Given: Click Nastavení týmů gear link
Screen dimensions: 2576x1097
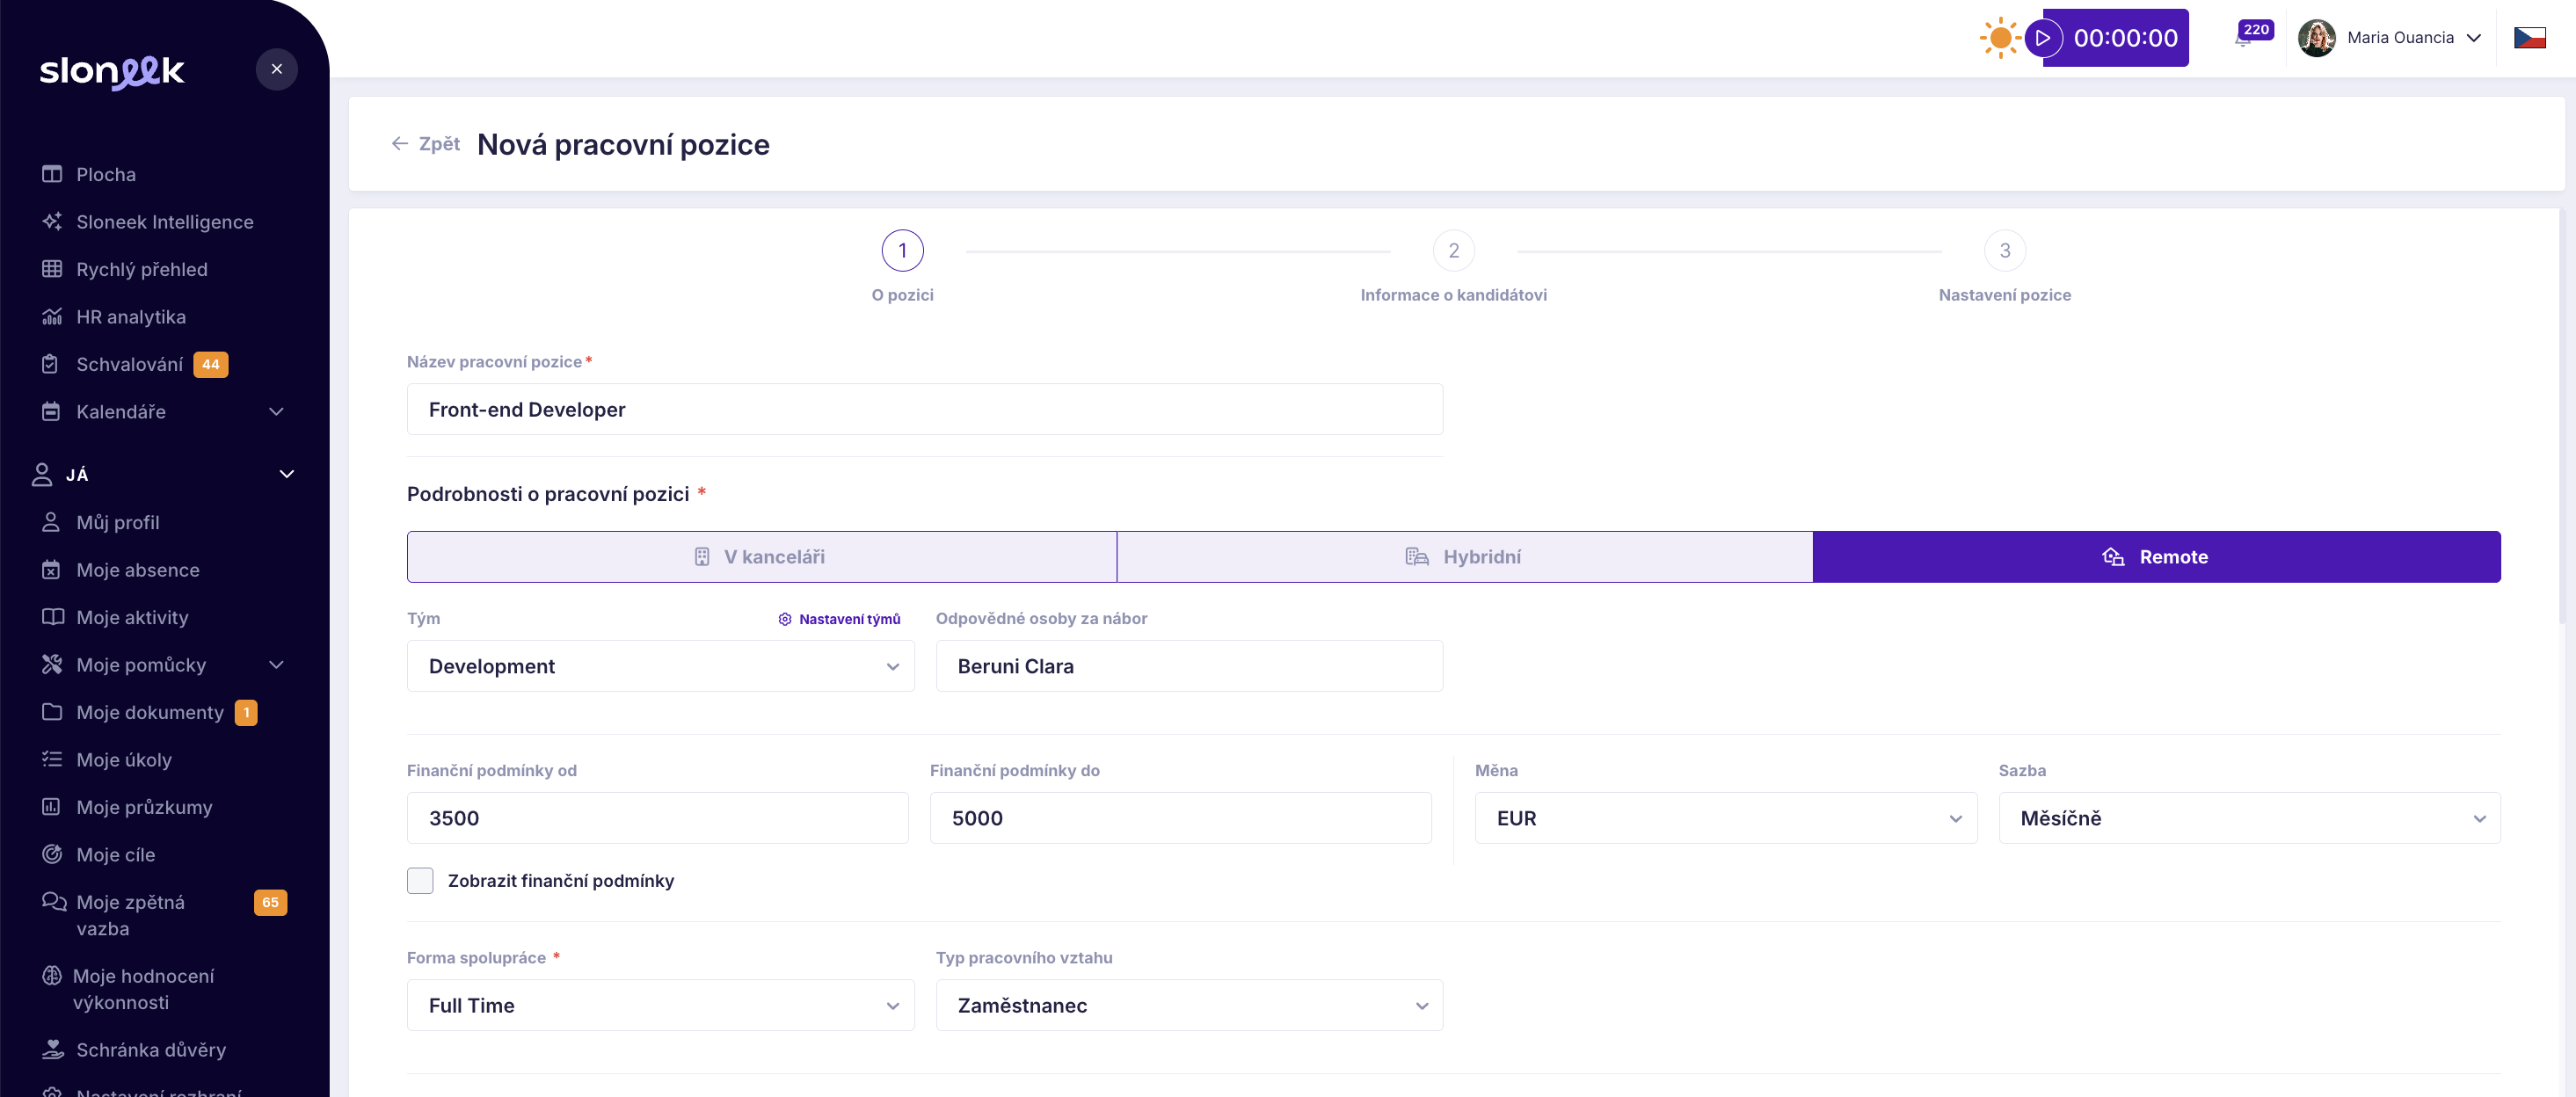Looking at the screenshot, I should 839,619.
